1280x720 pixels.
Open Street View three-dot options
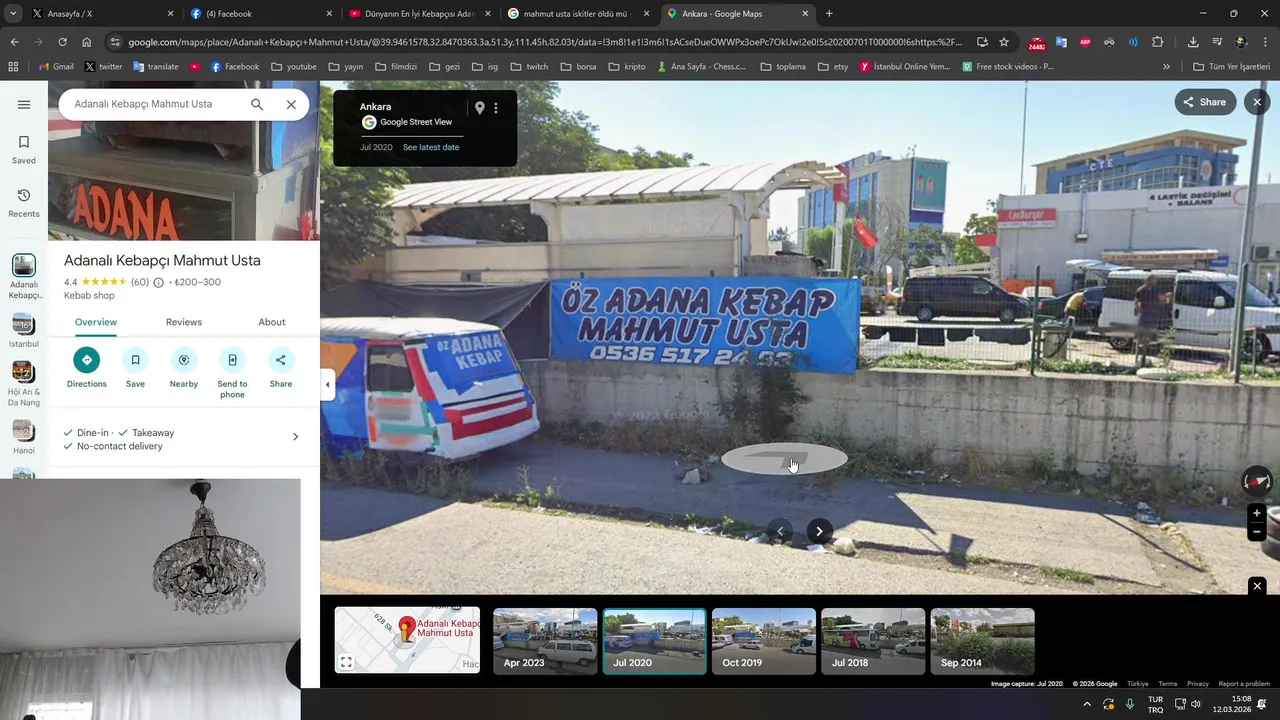coord(496,108)
